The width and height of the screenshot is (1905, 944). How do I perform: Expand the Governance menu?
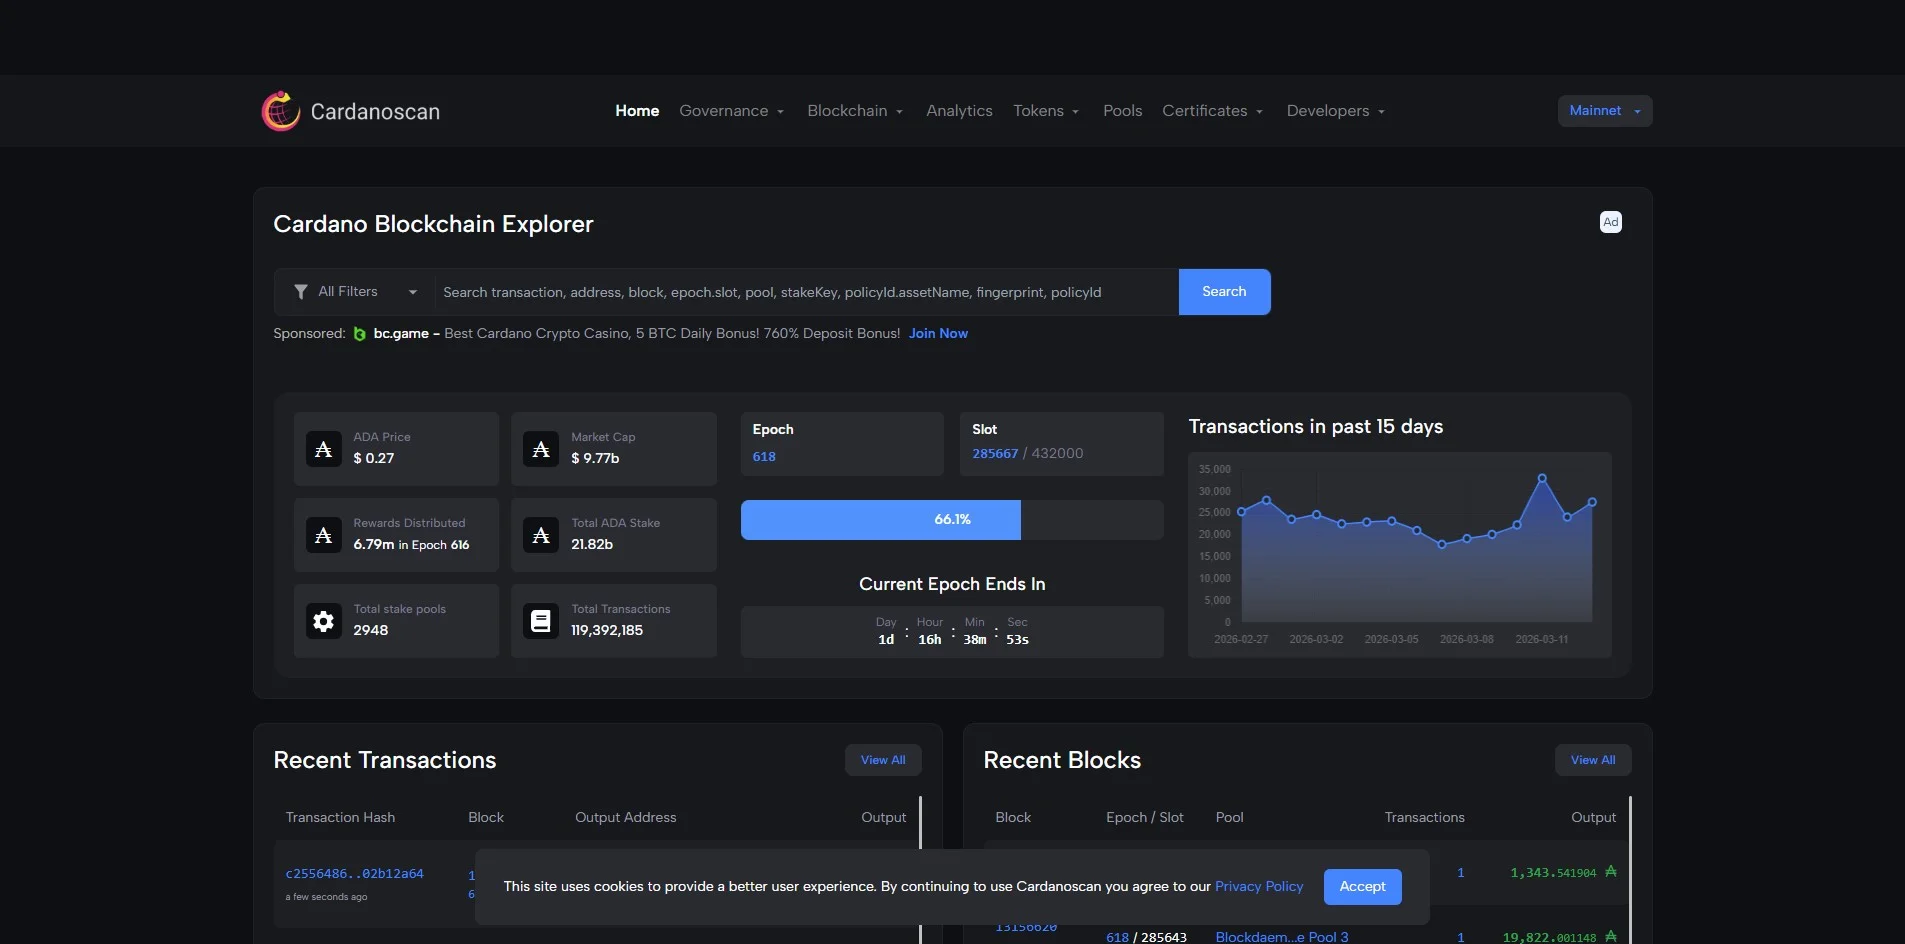[731, 111]
